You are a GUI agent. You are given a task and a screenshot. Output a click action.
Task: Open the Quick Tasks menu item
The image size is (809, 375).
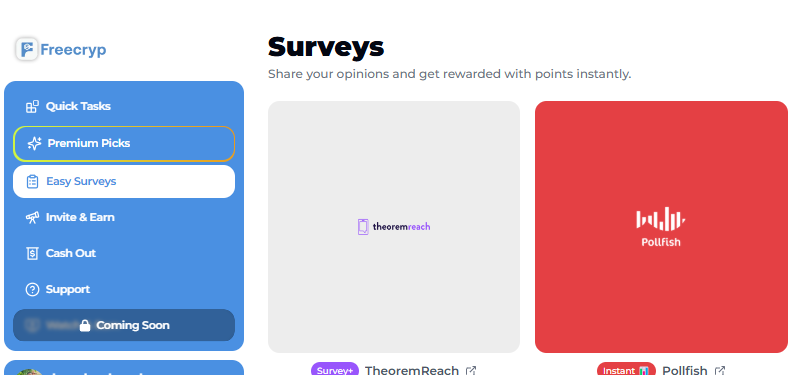(x=124, y=106)
